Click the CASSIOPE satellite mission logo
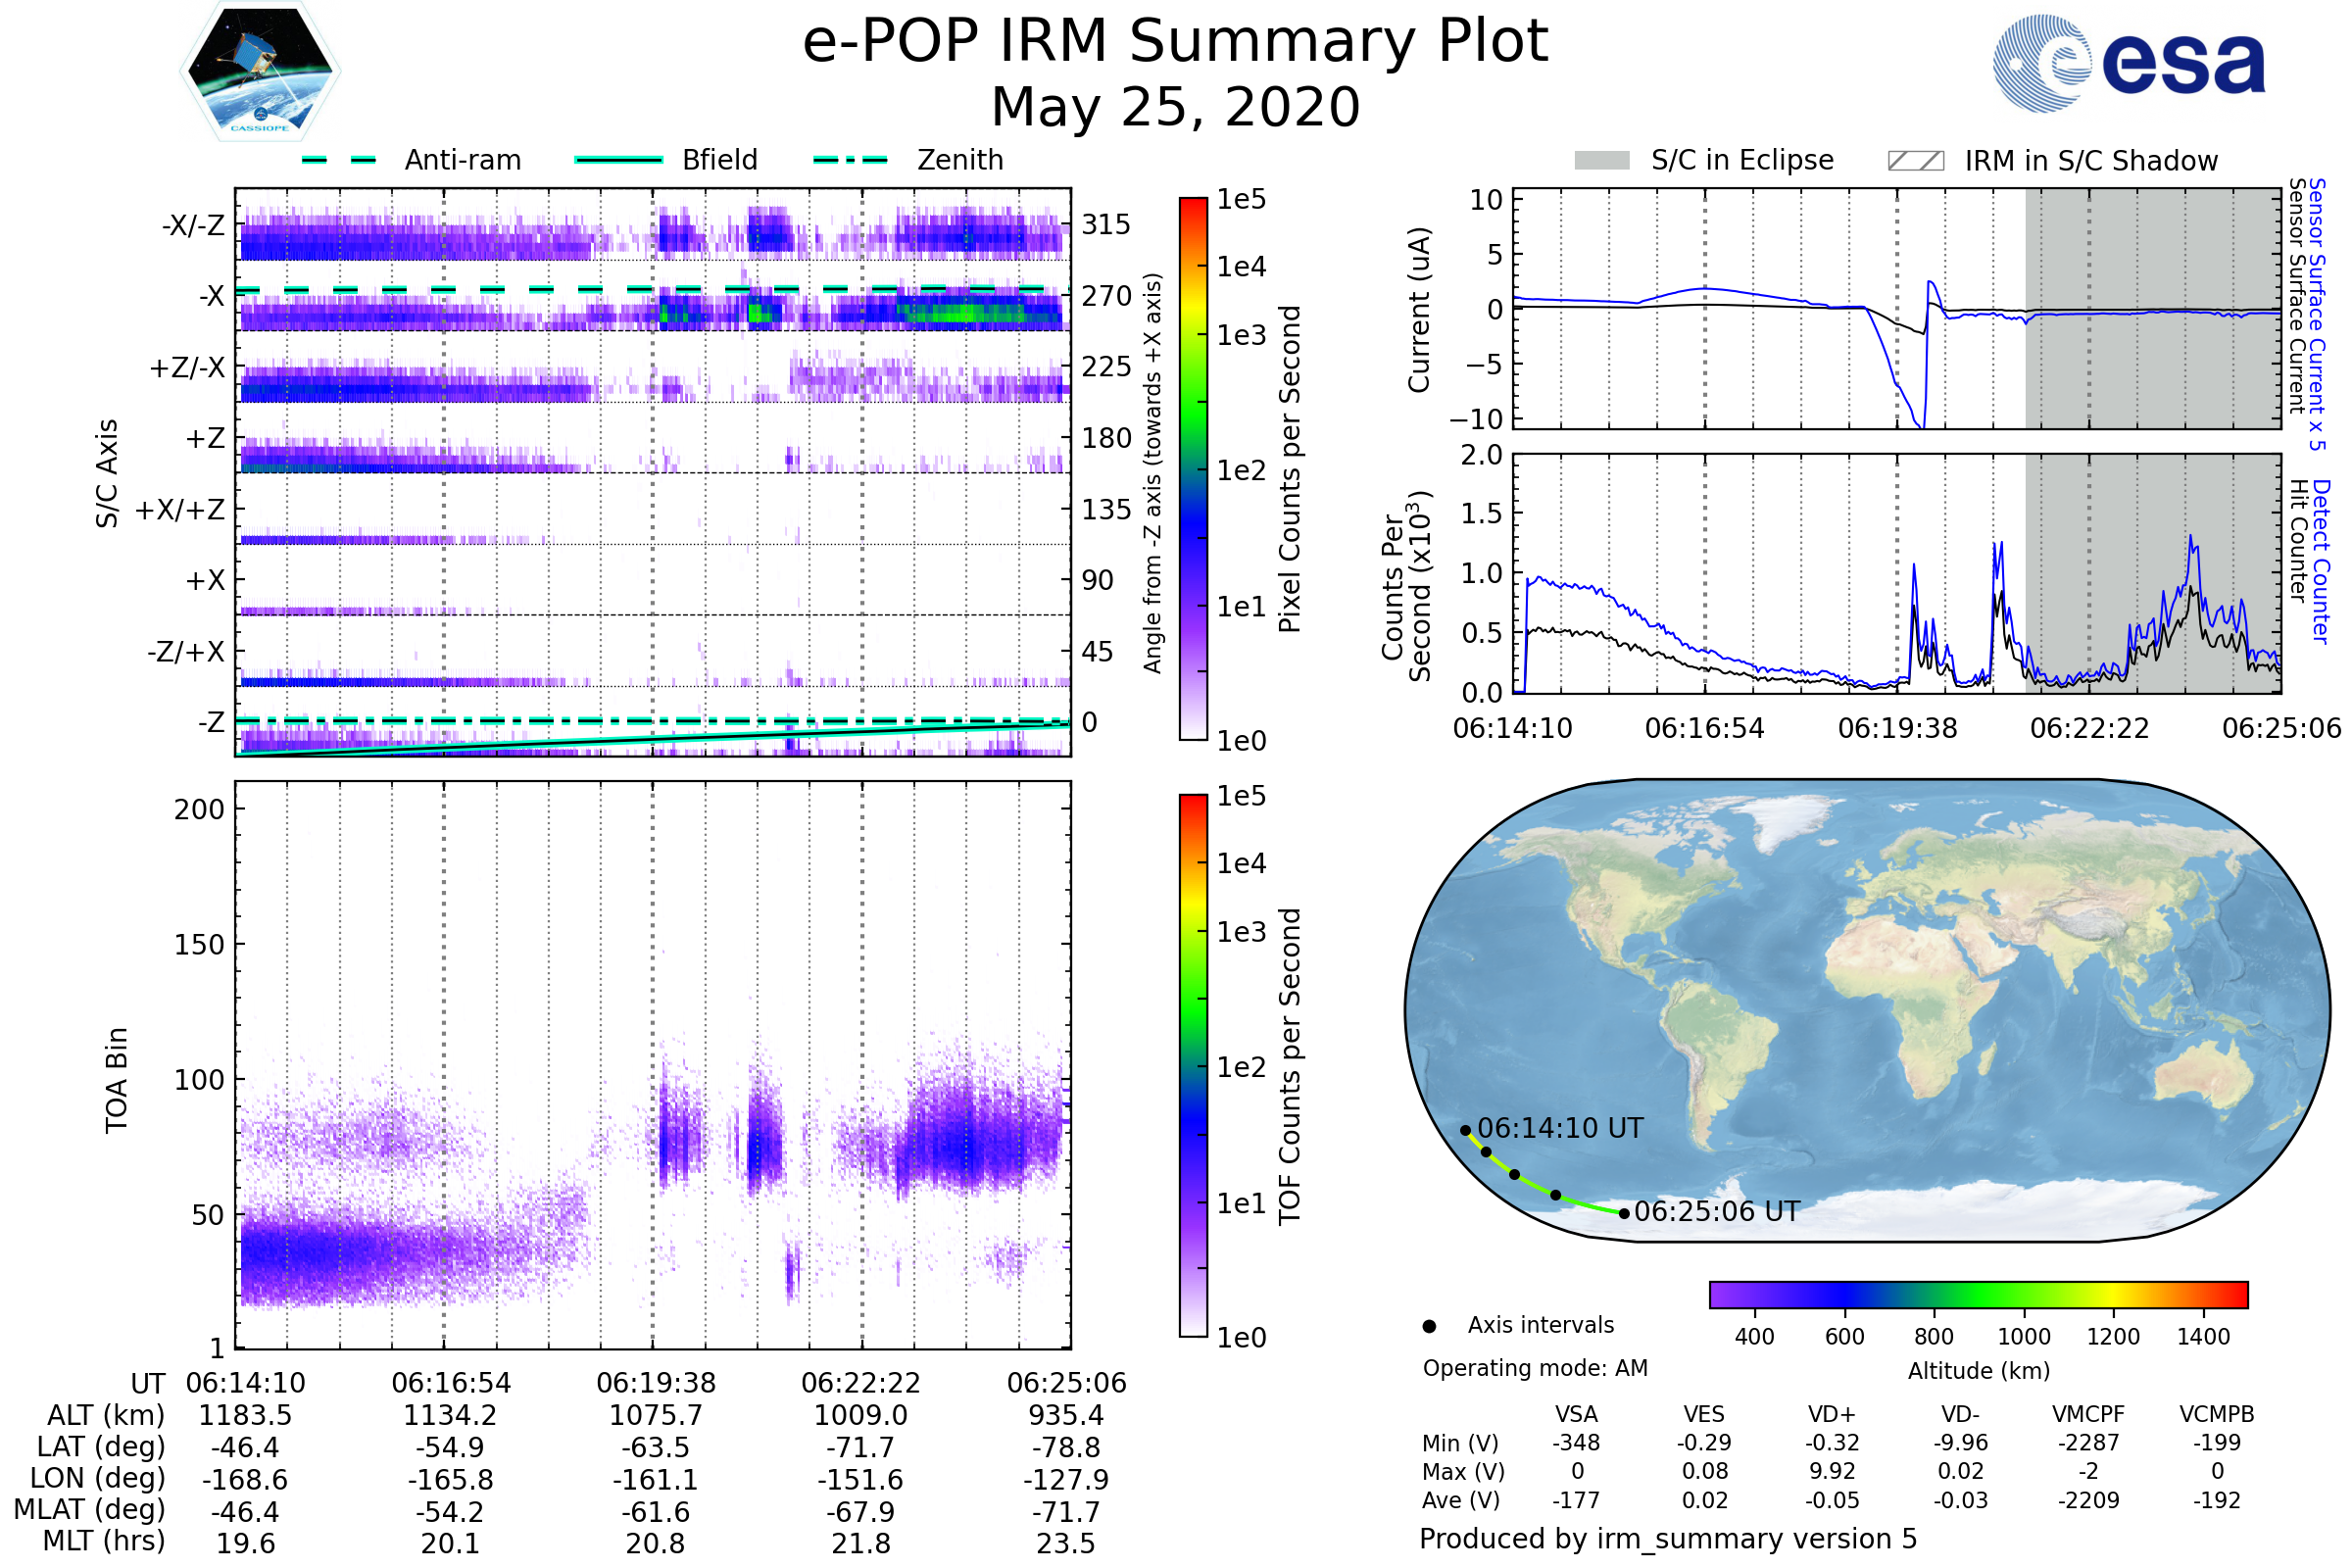Image resolution: width=2352 pixels, height=1568 pixels. 260,72
